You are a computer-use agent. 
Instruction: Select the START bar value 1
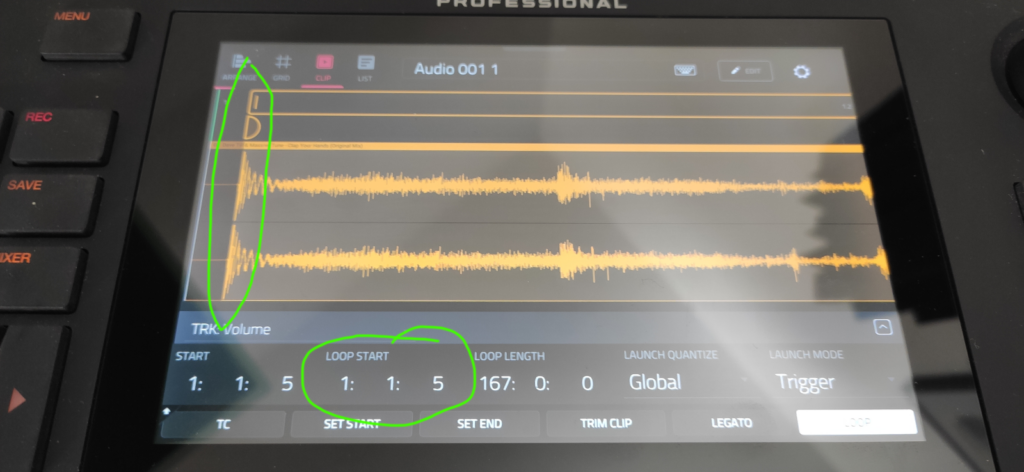pos(195,383)
